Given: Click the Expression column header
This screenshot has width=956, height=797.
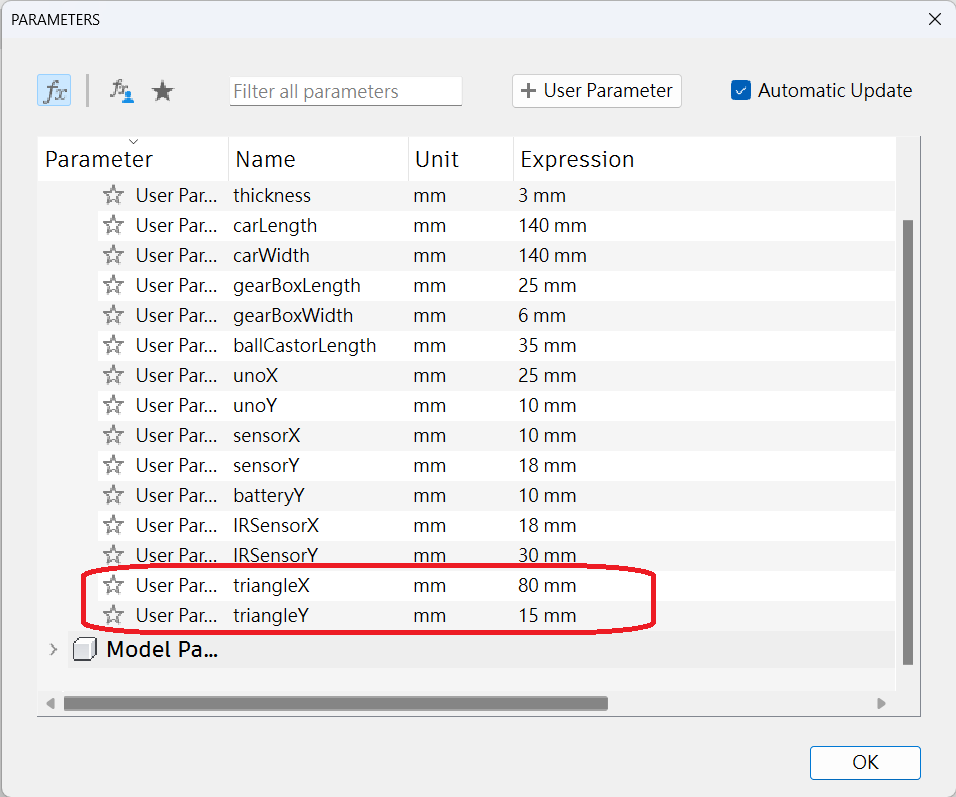Looking at the screenshot, I should coord(577,160).
